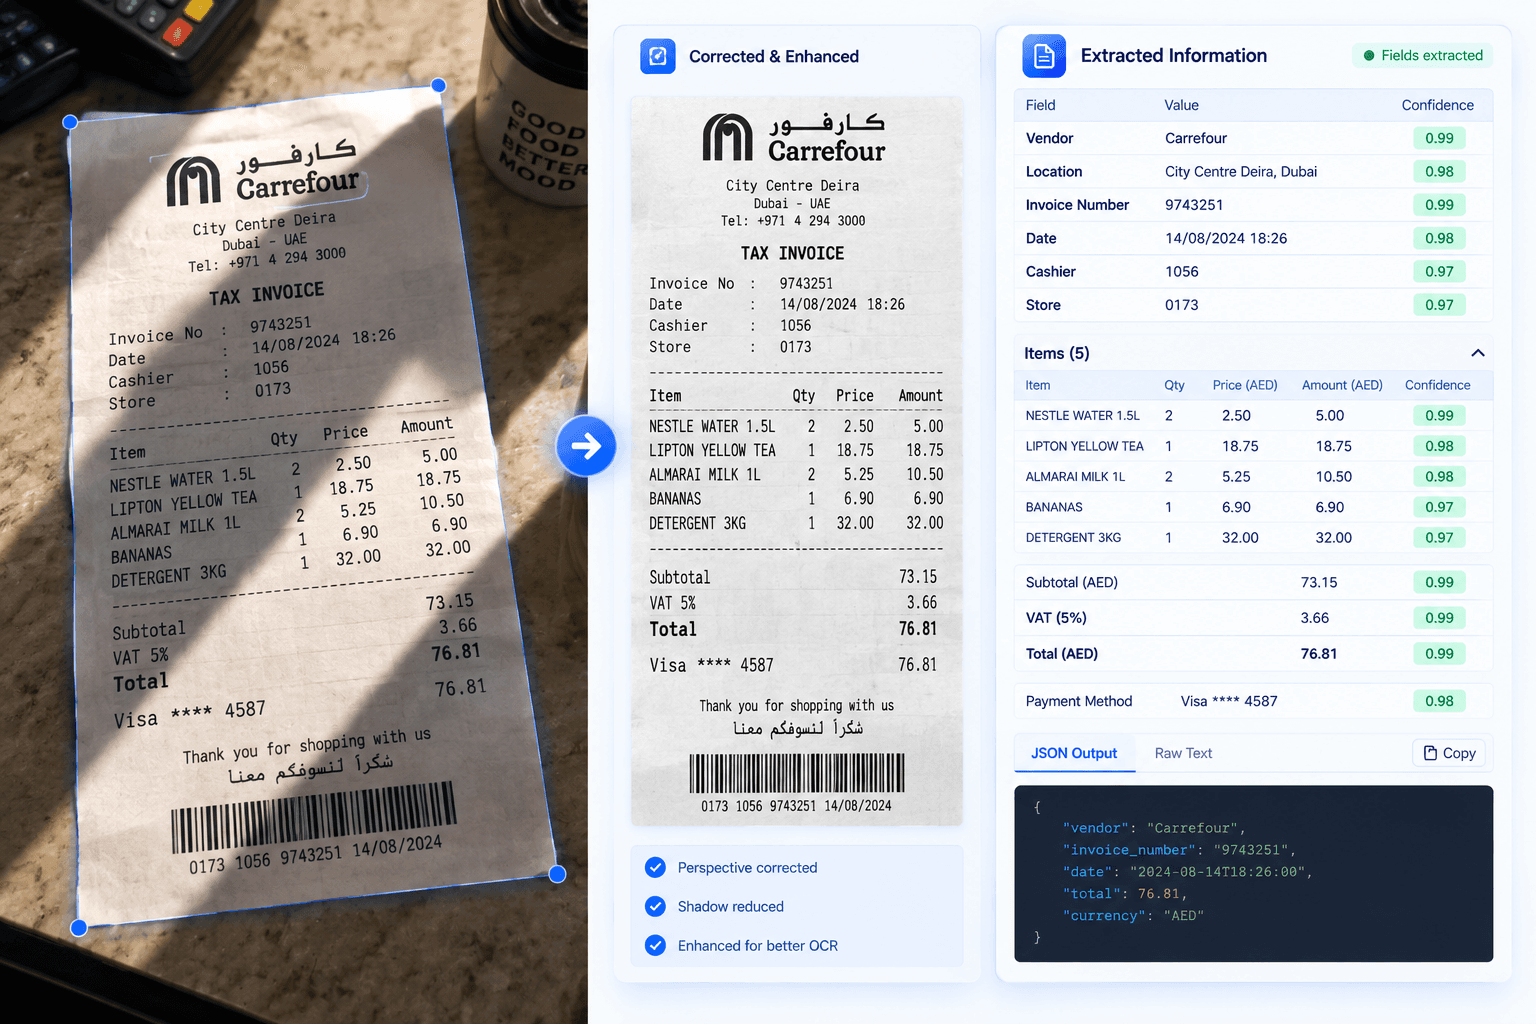
Task: Click the Invoice Number field label
Action: 1077,205
